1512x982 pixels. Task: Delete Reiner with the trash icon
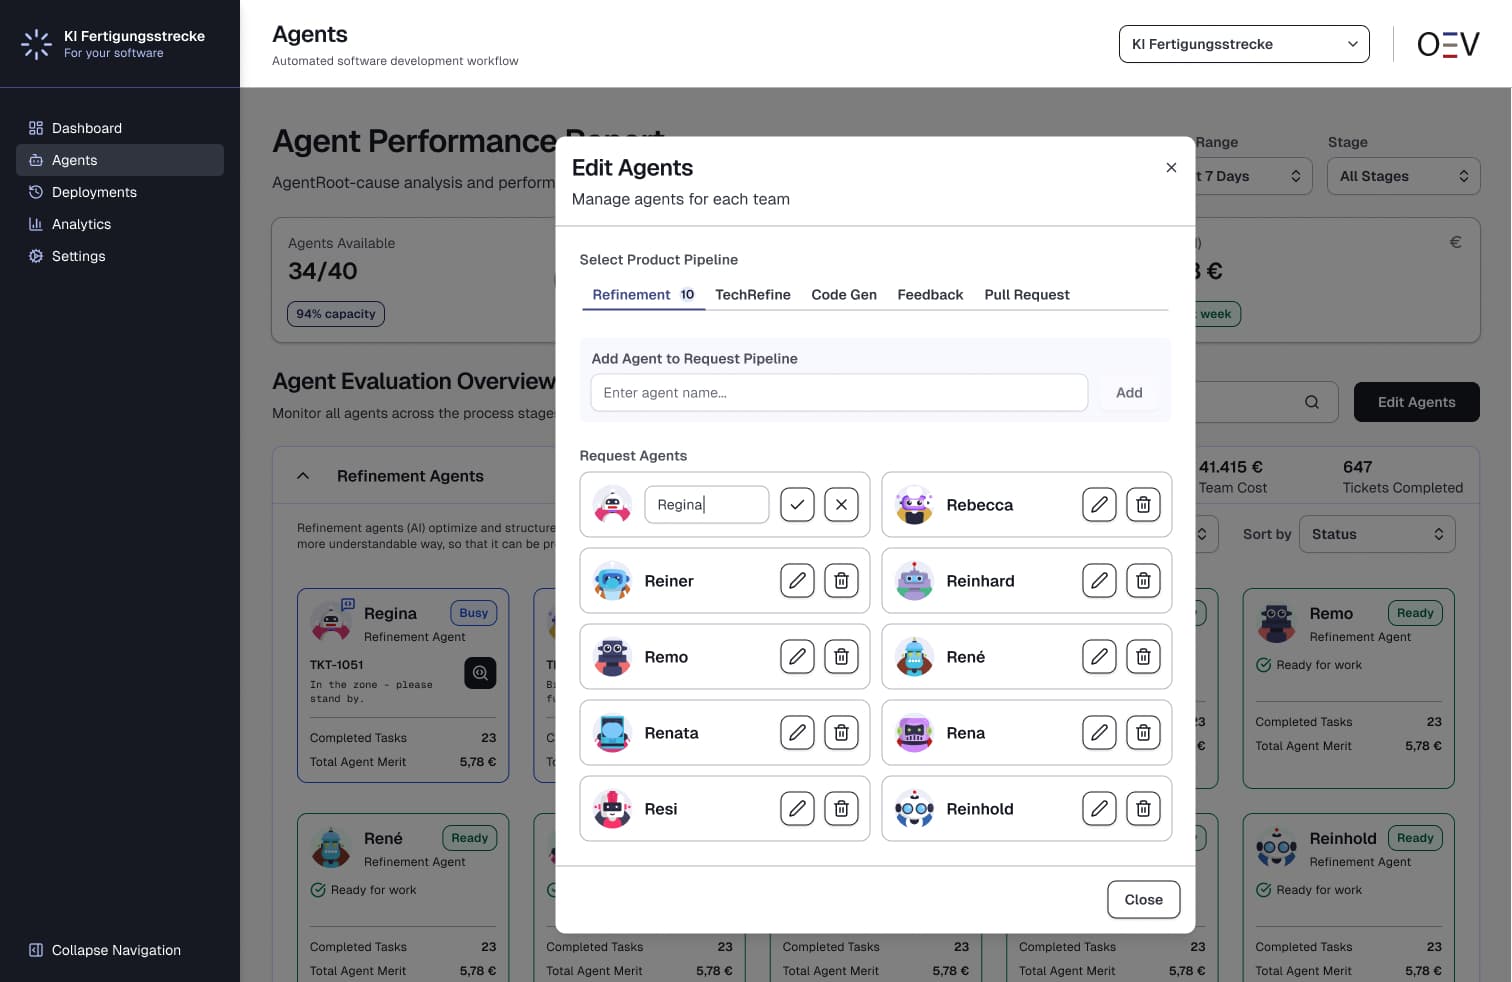841,580
